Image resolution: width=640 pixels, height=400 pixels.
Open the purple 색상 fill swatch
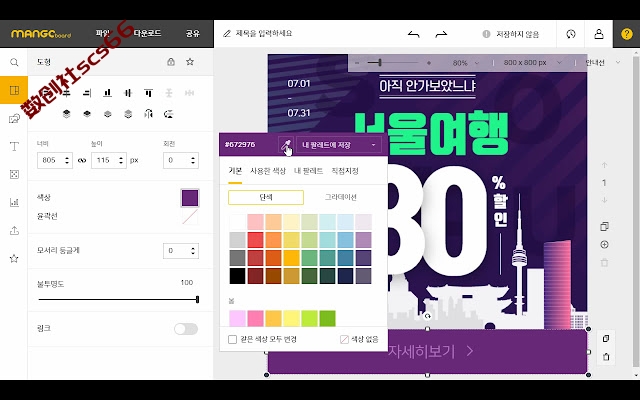(x=190, y=198)
